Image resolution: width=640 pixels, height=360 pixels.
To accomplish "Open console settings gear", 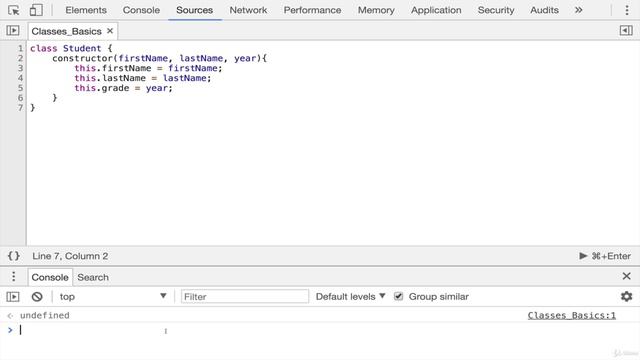I will click(627, 296).
